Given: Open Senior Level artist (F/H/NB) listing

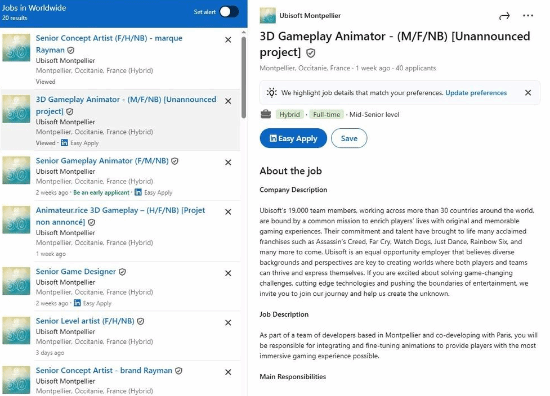Looking at the screenshot, I should (x=85, y=321).
